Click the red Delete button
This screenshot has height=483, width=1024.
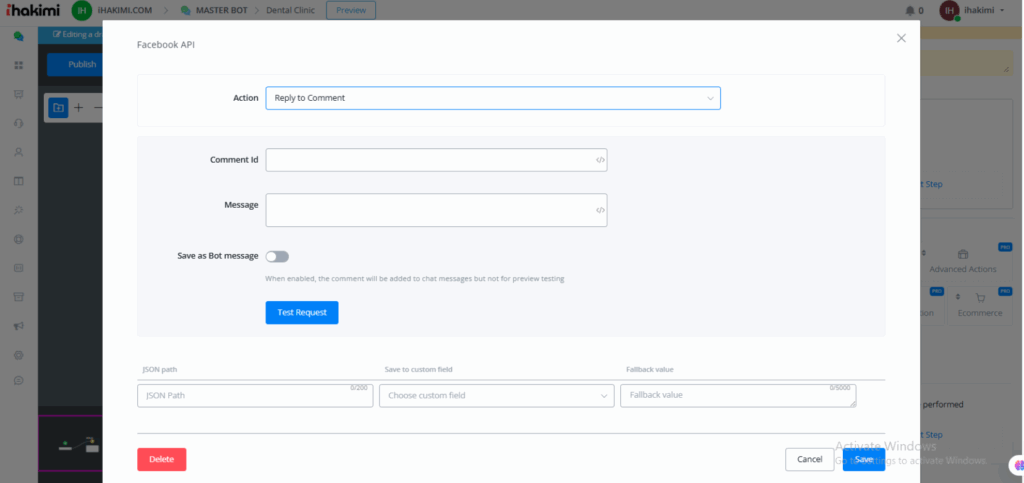coord(161,459)
